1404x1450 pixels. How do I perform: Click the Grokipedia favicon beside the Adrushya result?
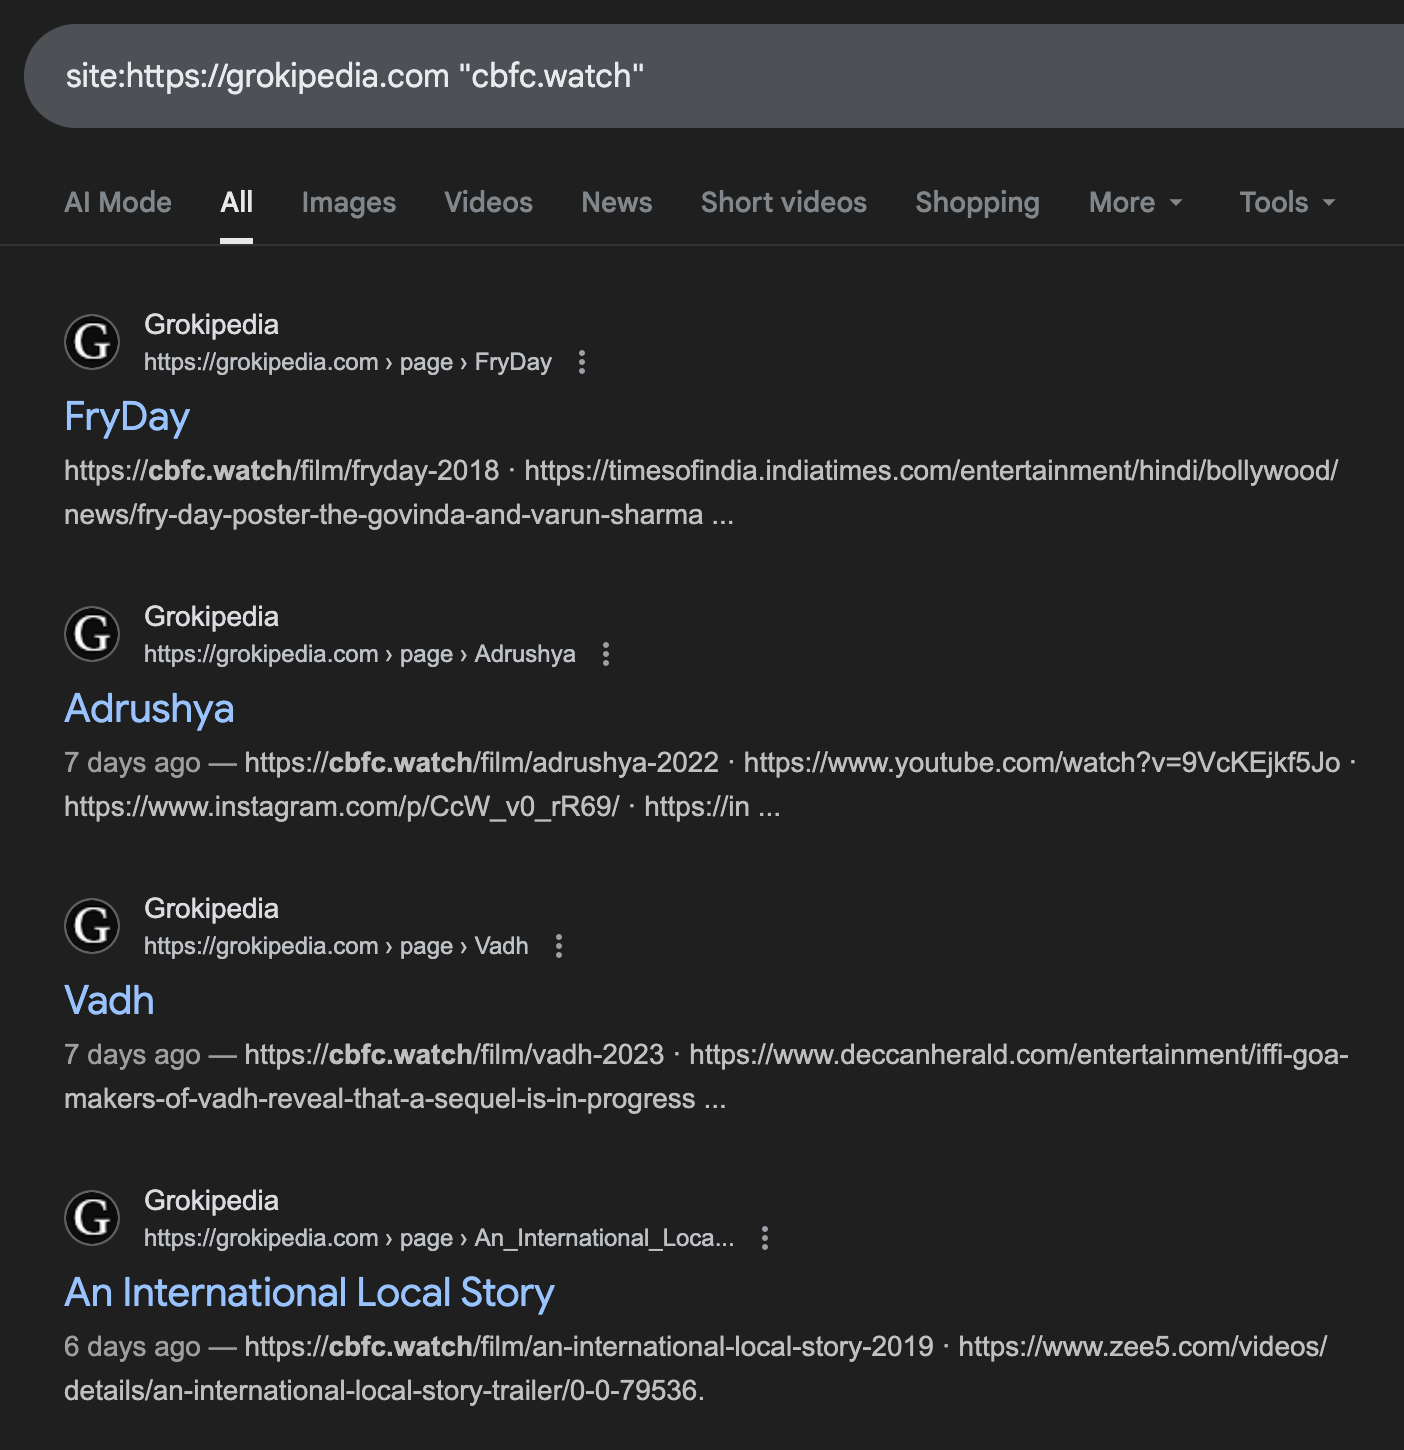[92, 634]
